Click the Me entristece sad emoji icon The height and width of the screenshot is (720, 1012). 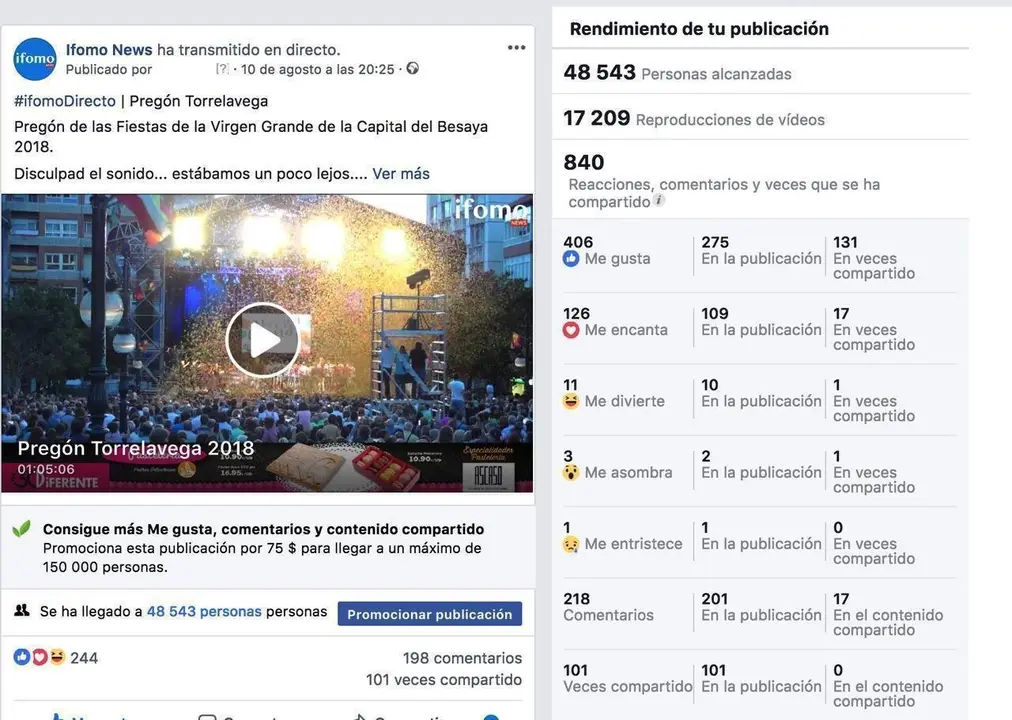coord(571,545)
